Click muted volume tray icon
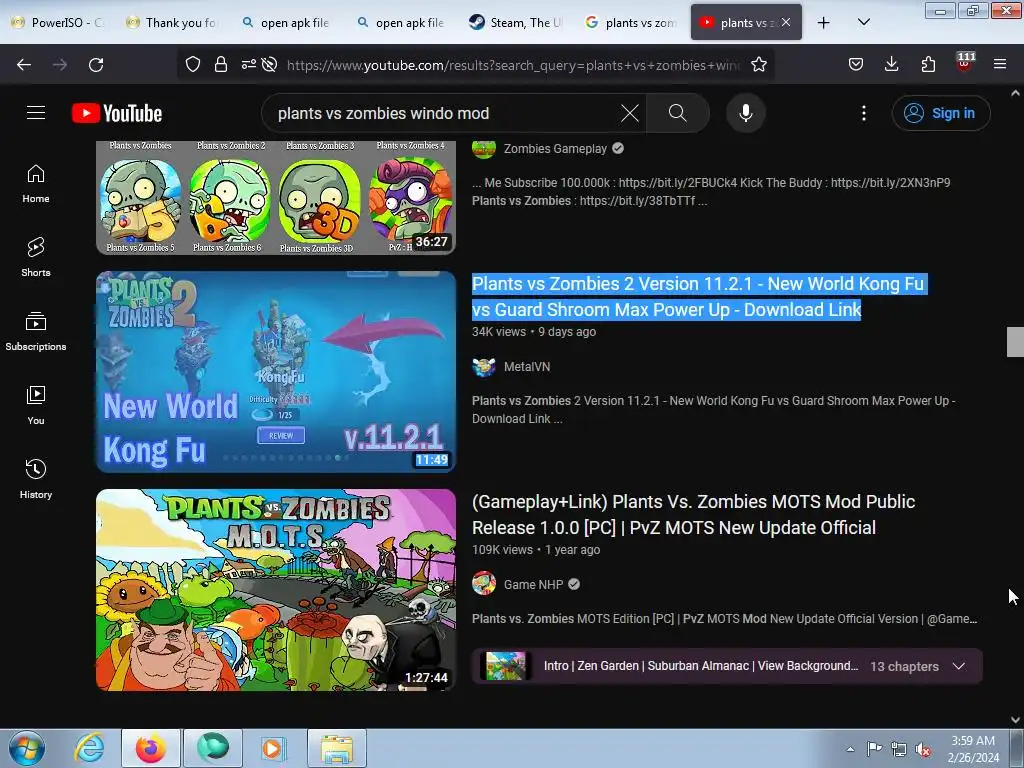Screen dimensions: 1024x768 coord(923,750)
